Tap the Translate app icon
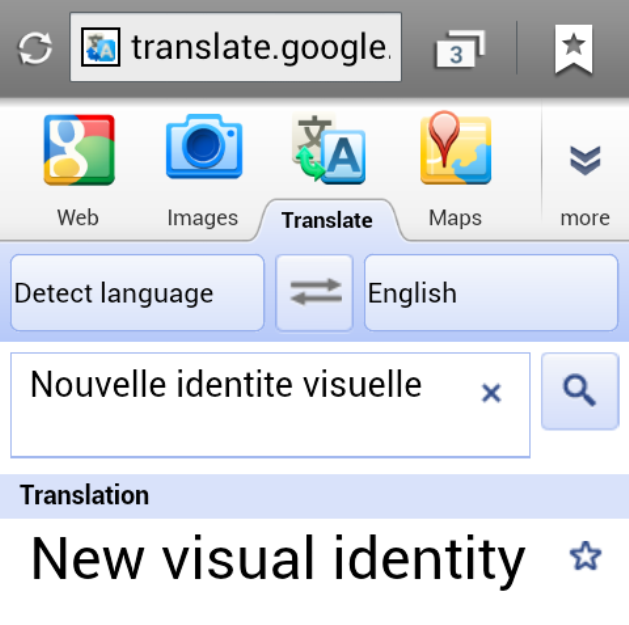This screenshot has height=625, width=629. 329,148
